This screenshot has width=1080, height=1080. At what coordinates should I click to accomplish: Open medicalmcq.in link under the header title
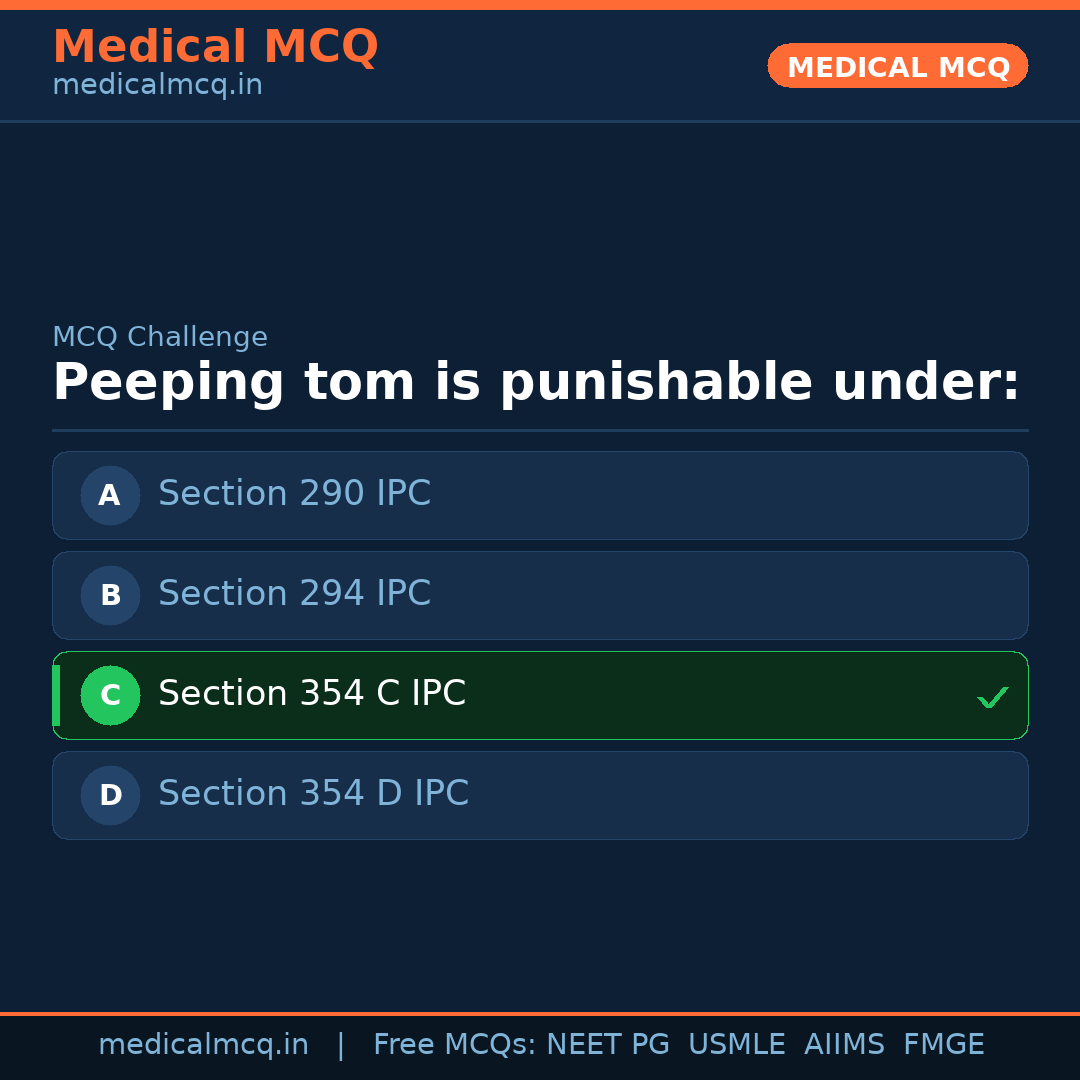click(x=157, y=86)
